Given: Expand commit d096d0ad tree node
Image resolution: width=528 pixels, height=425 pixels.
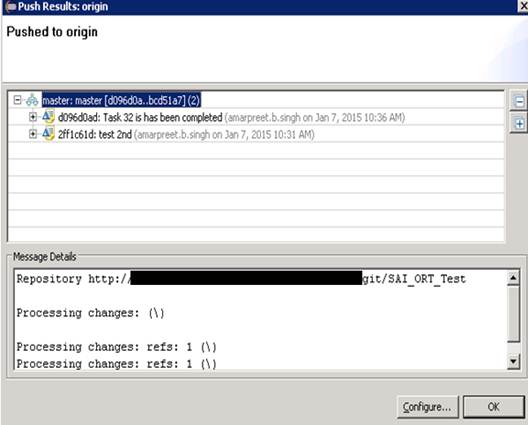Looking at the screenshot, I should 33,117.
